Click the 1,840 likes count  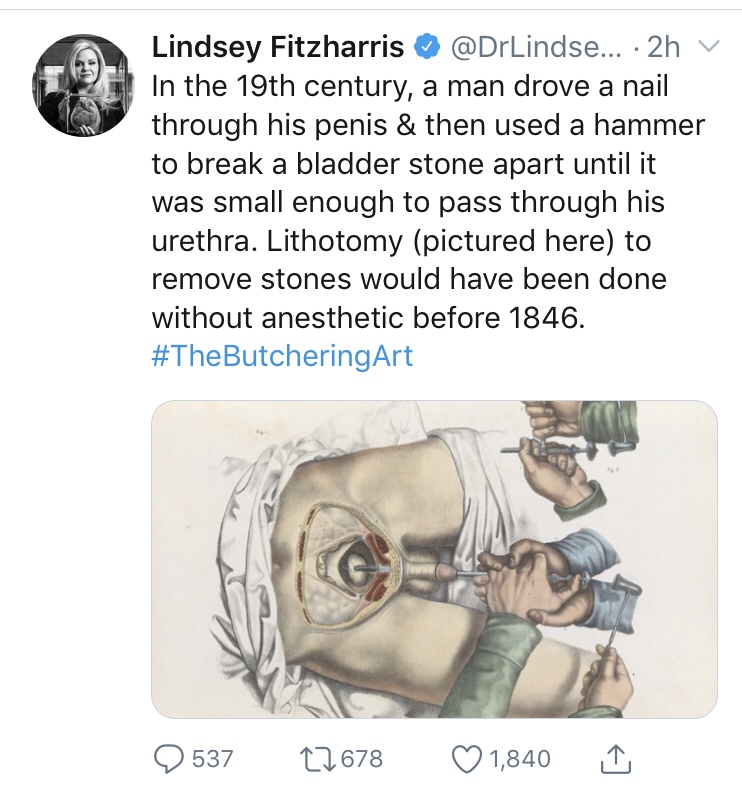519,759
